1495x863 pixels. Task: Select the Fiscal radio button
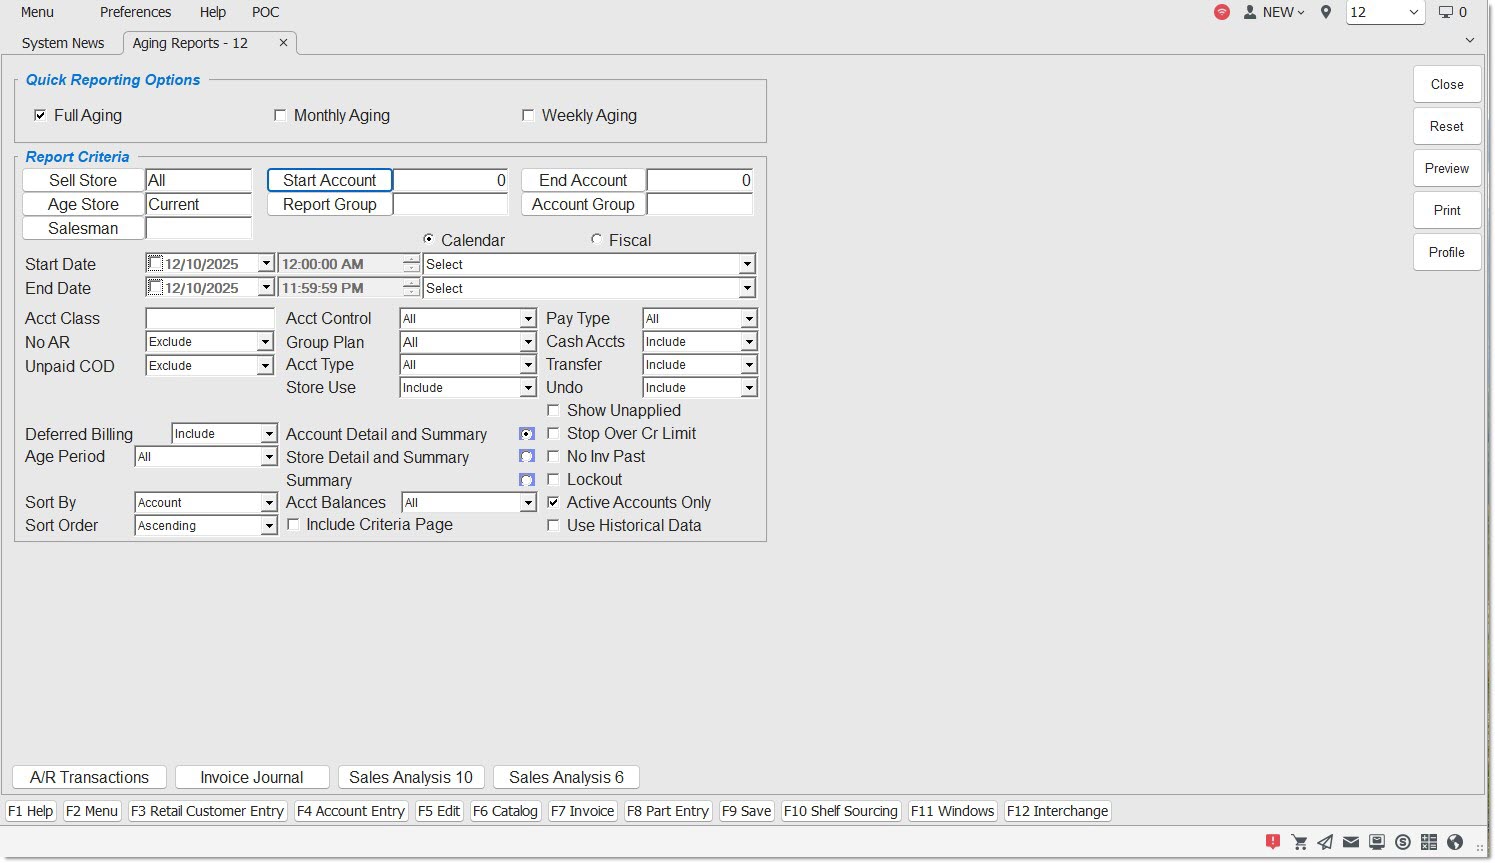pyautogui.click(x=597, y=240)
